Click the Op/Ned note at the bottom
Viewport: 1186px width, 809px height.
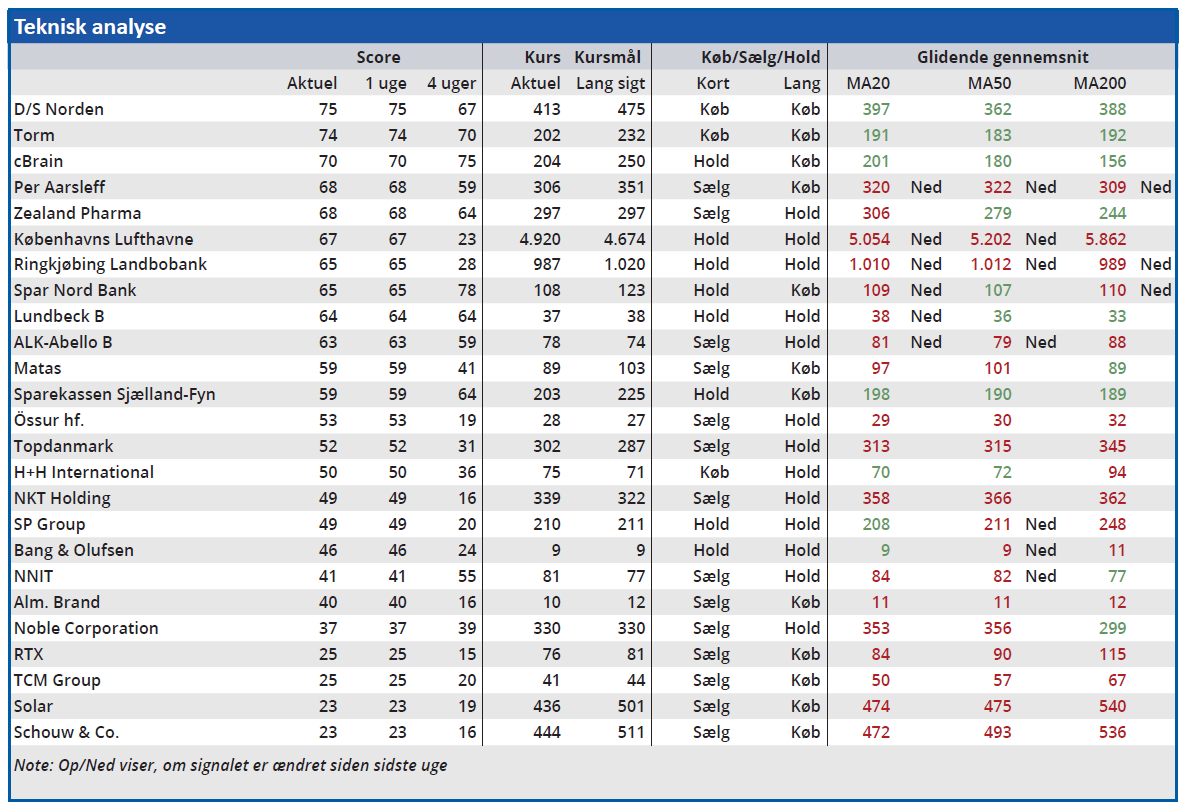click(230, 765)
